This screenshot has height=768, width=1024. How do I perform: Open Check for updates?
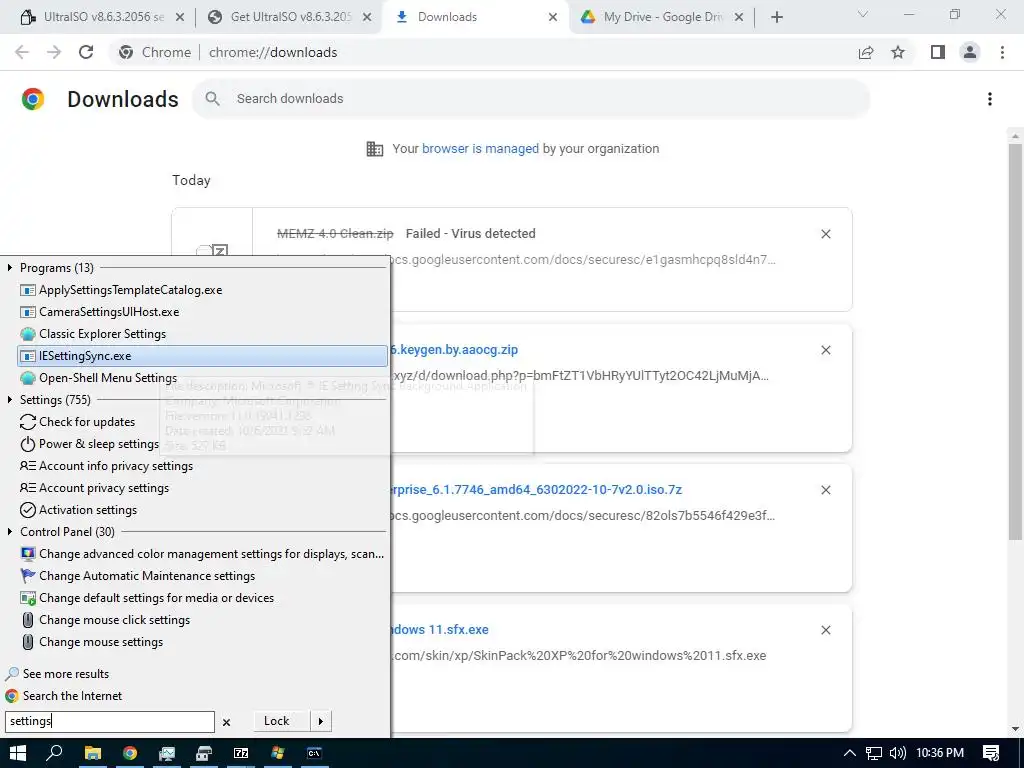pos(203,422)
